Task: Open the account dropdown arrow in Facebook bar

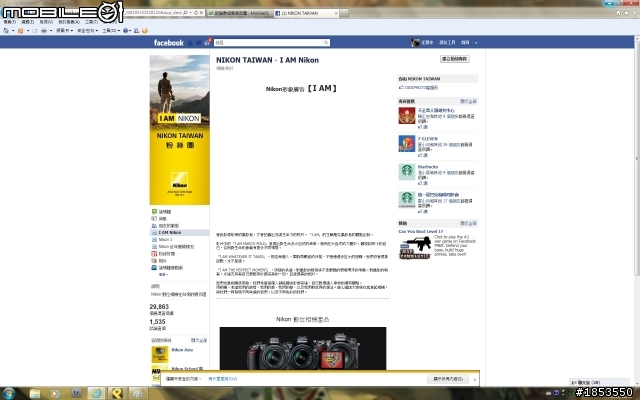Action: coord(476,42)
